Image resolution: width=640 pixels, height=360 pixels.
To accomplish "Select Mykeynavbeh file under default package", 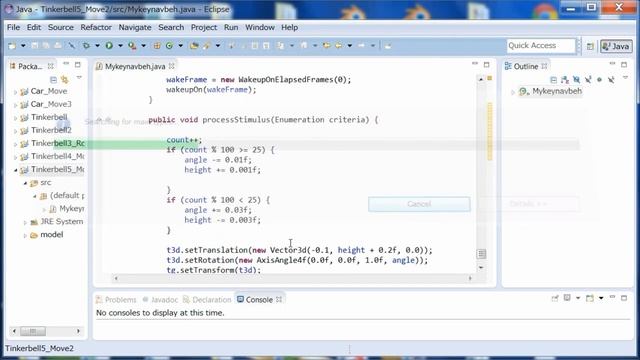I will tap(67, 209).
